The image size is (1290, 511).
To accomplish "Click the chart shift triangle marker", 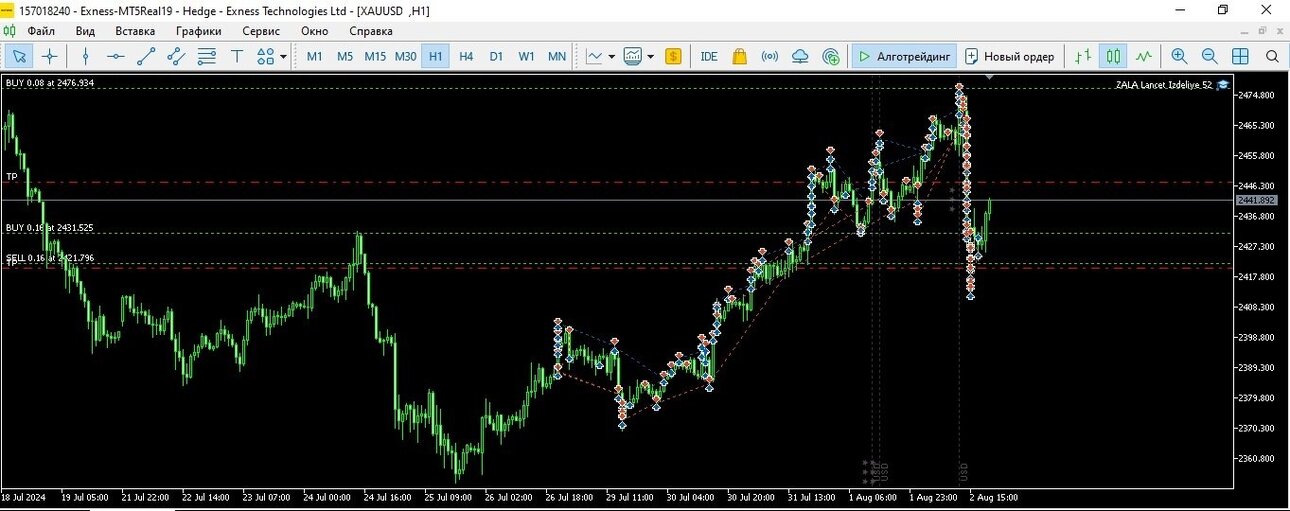I will pyautogui.click(x=989, y=77).
